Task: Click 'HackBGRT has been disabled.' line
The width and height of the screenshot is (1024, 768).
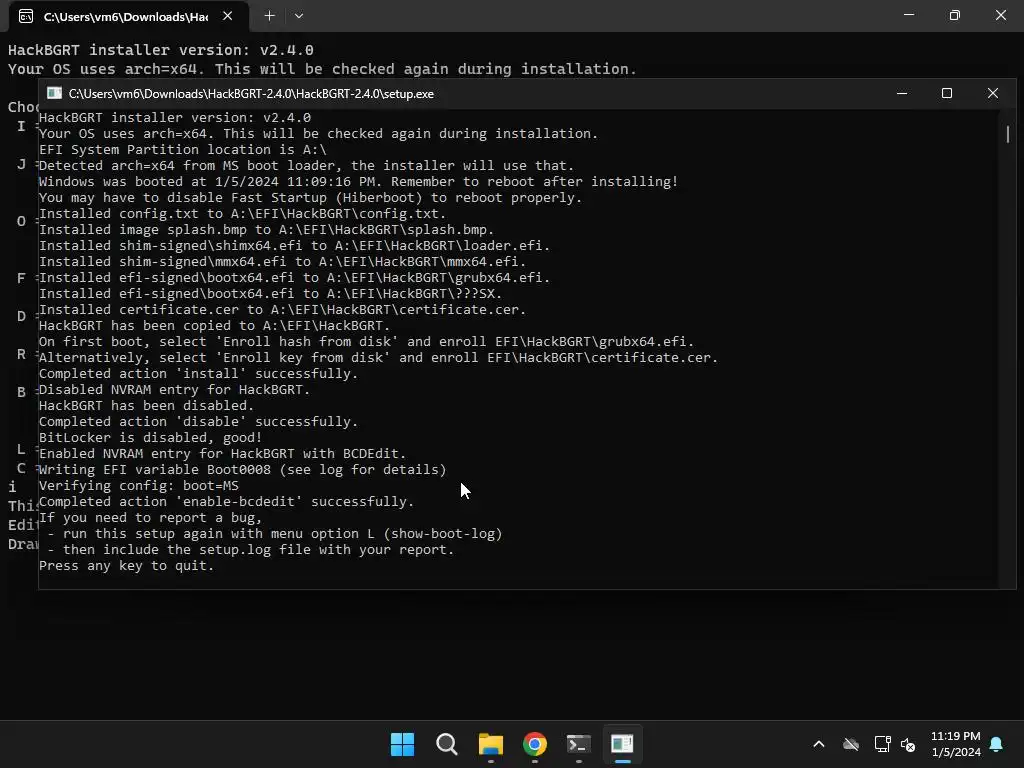Action: 146,406
